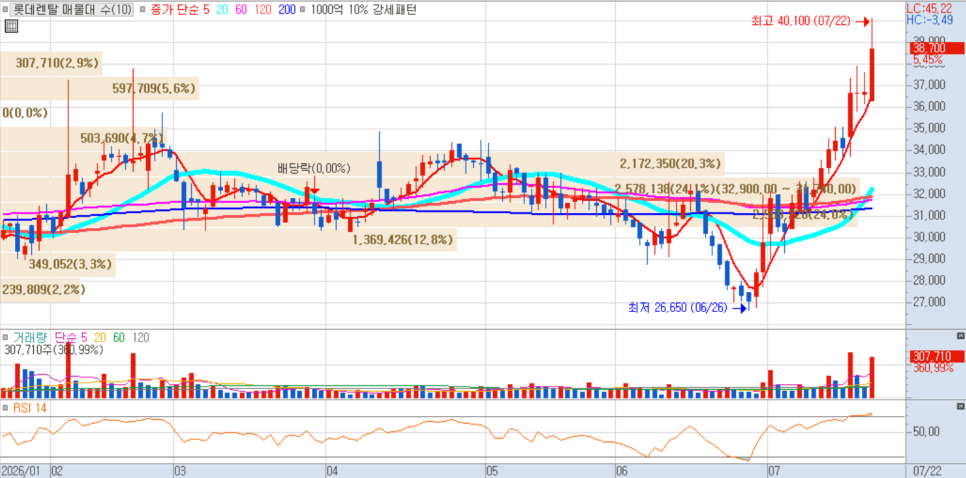Click the 1,369,426(12,8%) volume profile label
The width and height of the screenshot is (966, 478).
coord(403,240)
